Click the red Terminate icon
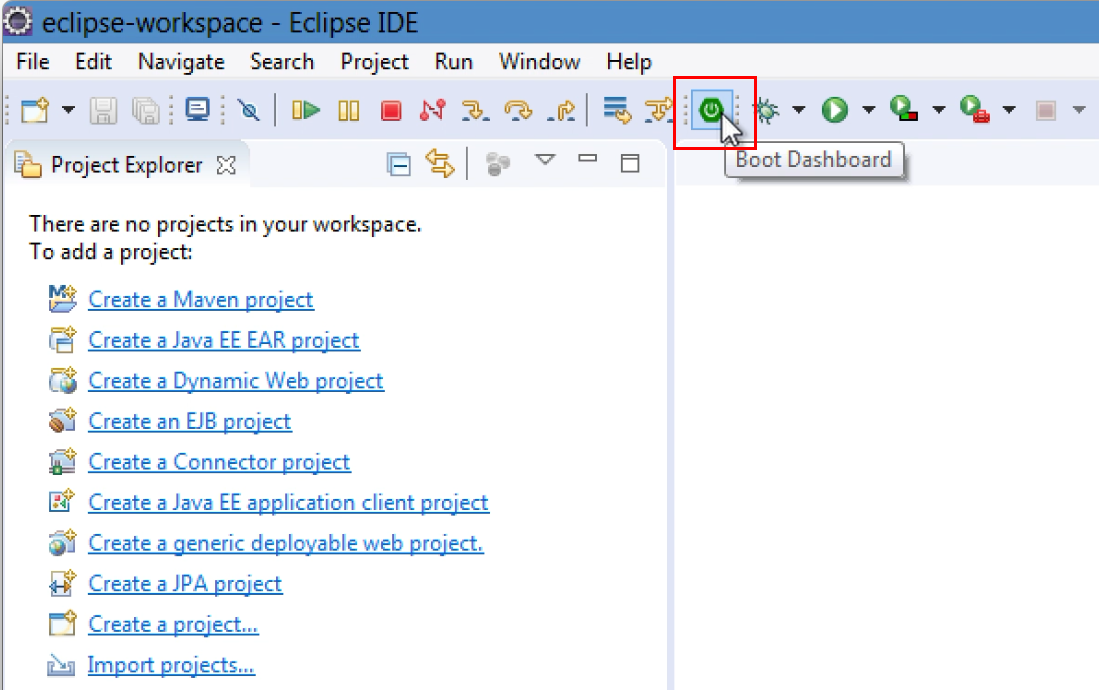Viewport: 1099px width, 690px height. point(391,111)
